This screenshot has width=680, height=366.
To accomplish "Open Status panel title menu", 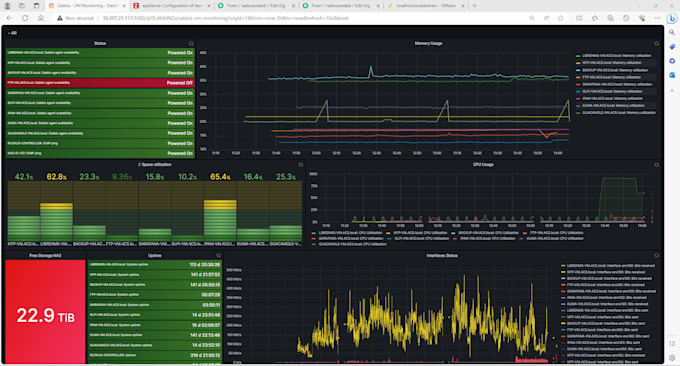I will point(100,43).
